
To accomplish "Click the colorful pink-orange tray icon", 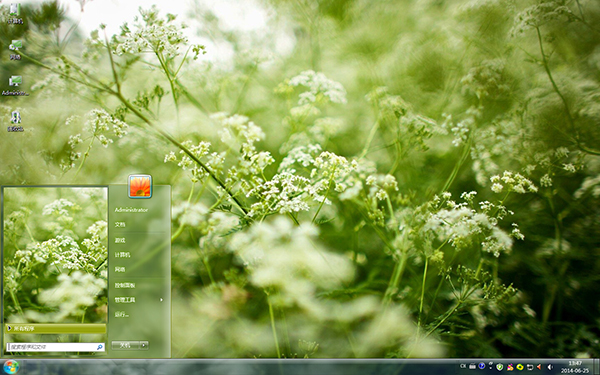I will click(510, 367).
